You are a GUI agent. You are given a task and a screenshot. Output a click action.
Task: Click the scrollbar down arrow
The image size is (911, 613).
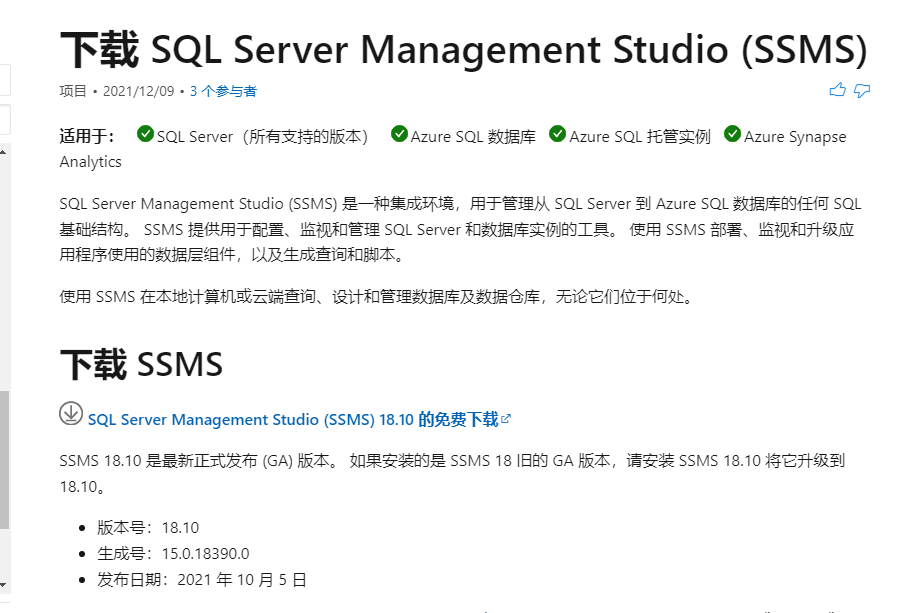[3, 585]
